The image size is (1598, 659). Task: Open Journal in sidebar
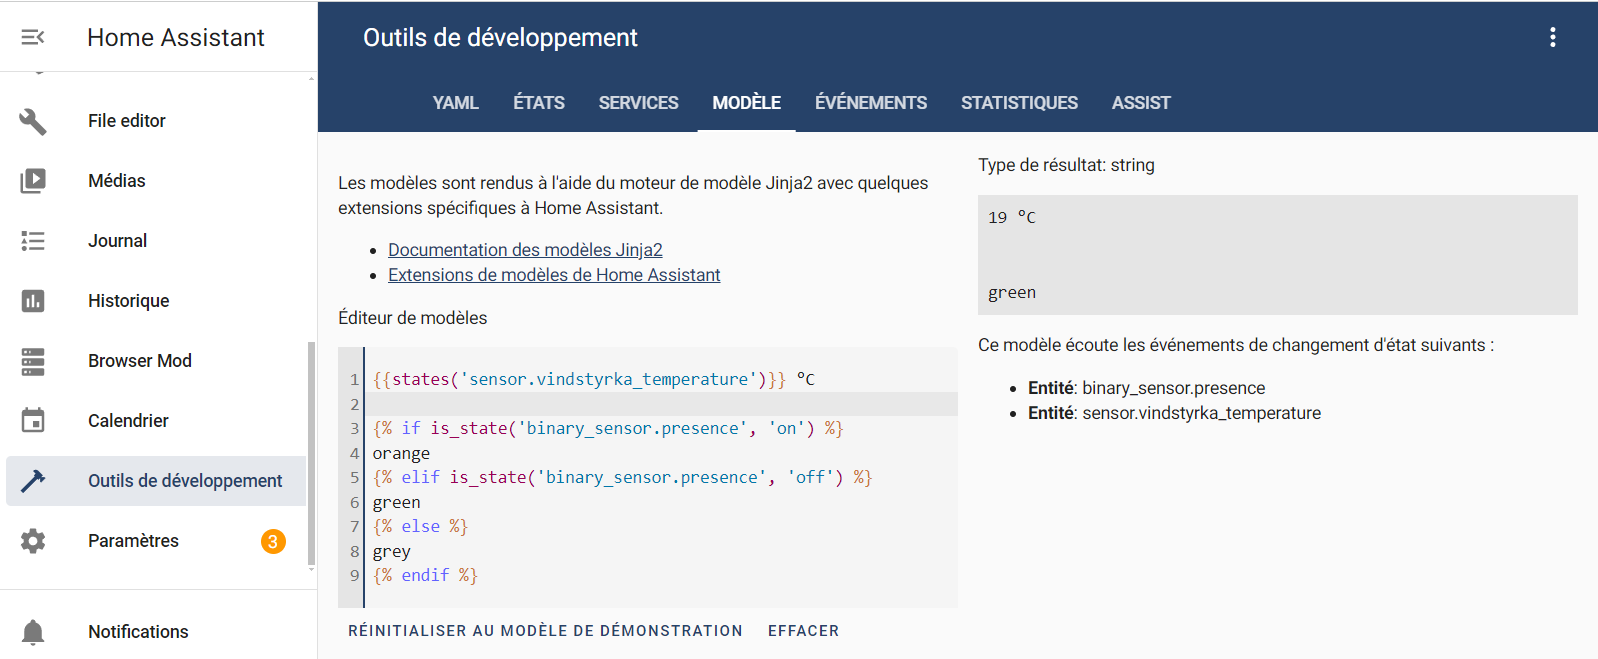coord(156,241)
